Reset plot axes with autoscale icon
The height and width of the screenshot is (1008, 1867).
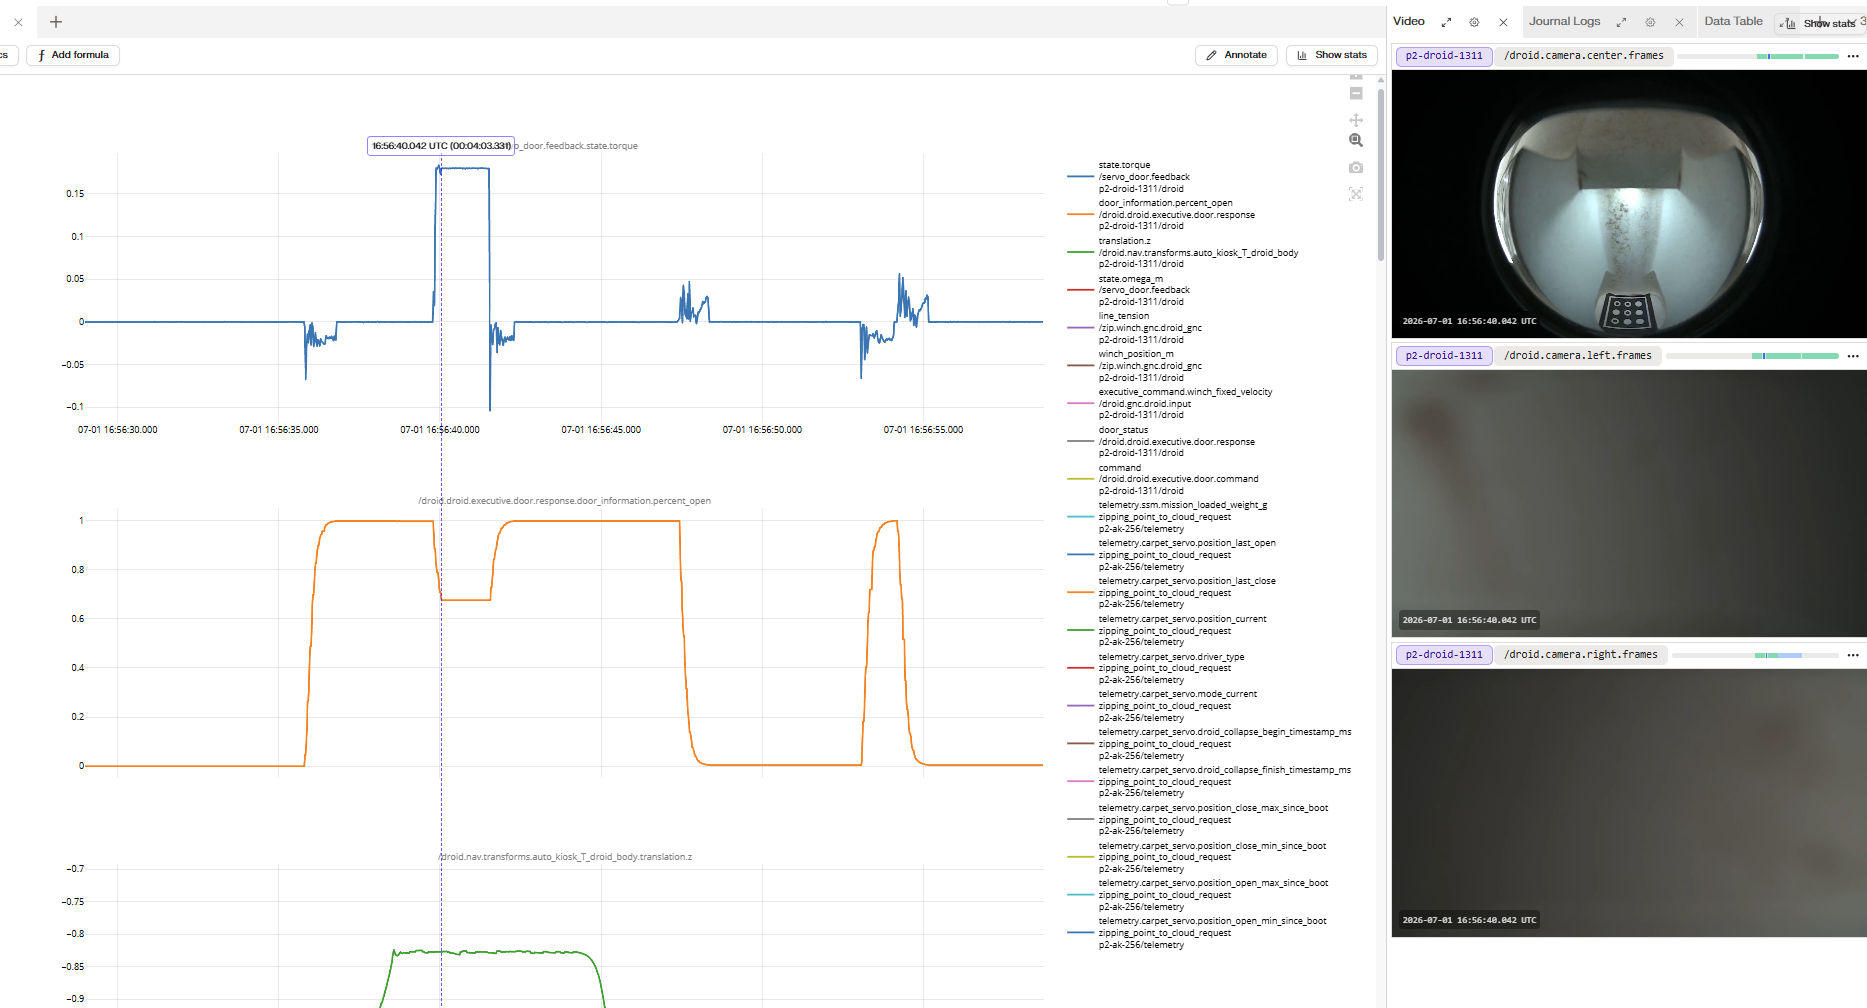(1356, 194)
